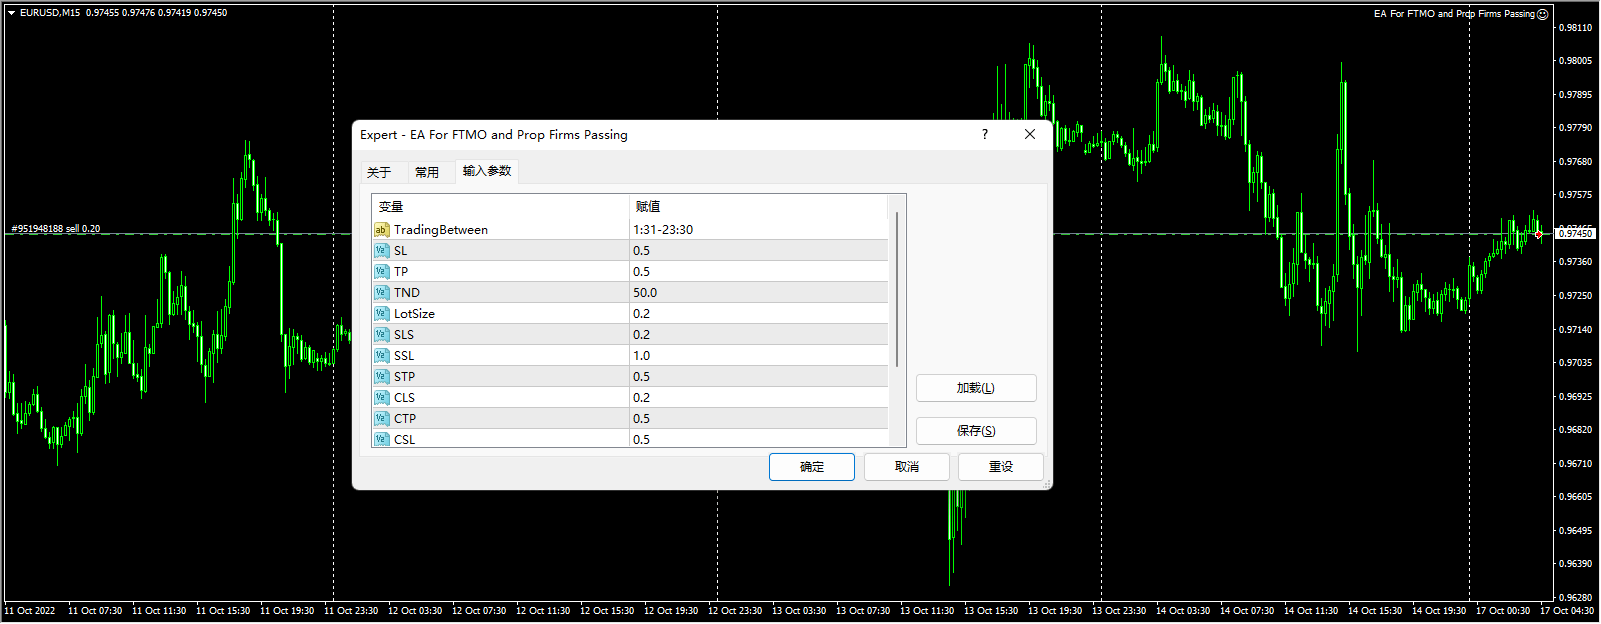Click the help question mark icon
The width and height of the screenshot is (1601, 624).
(985, 134)
